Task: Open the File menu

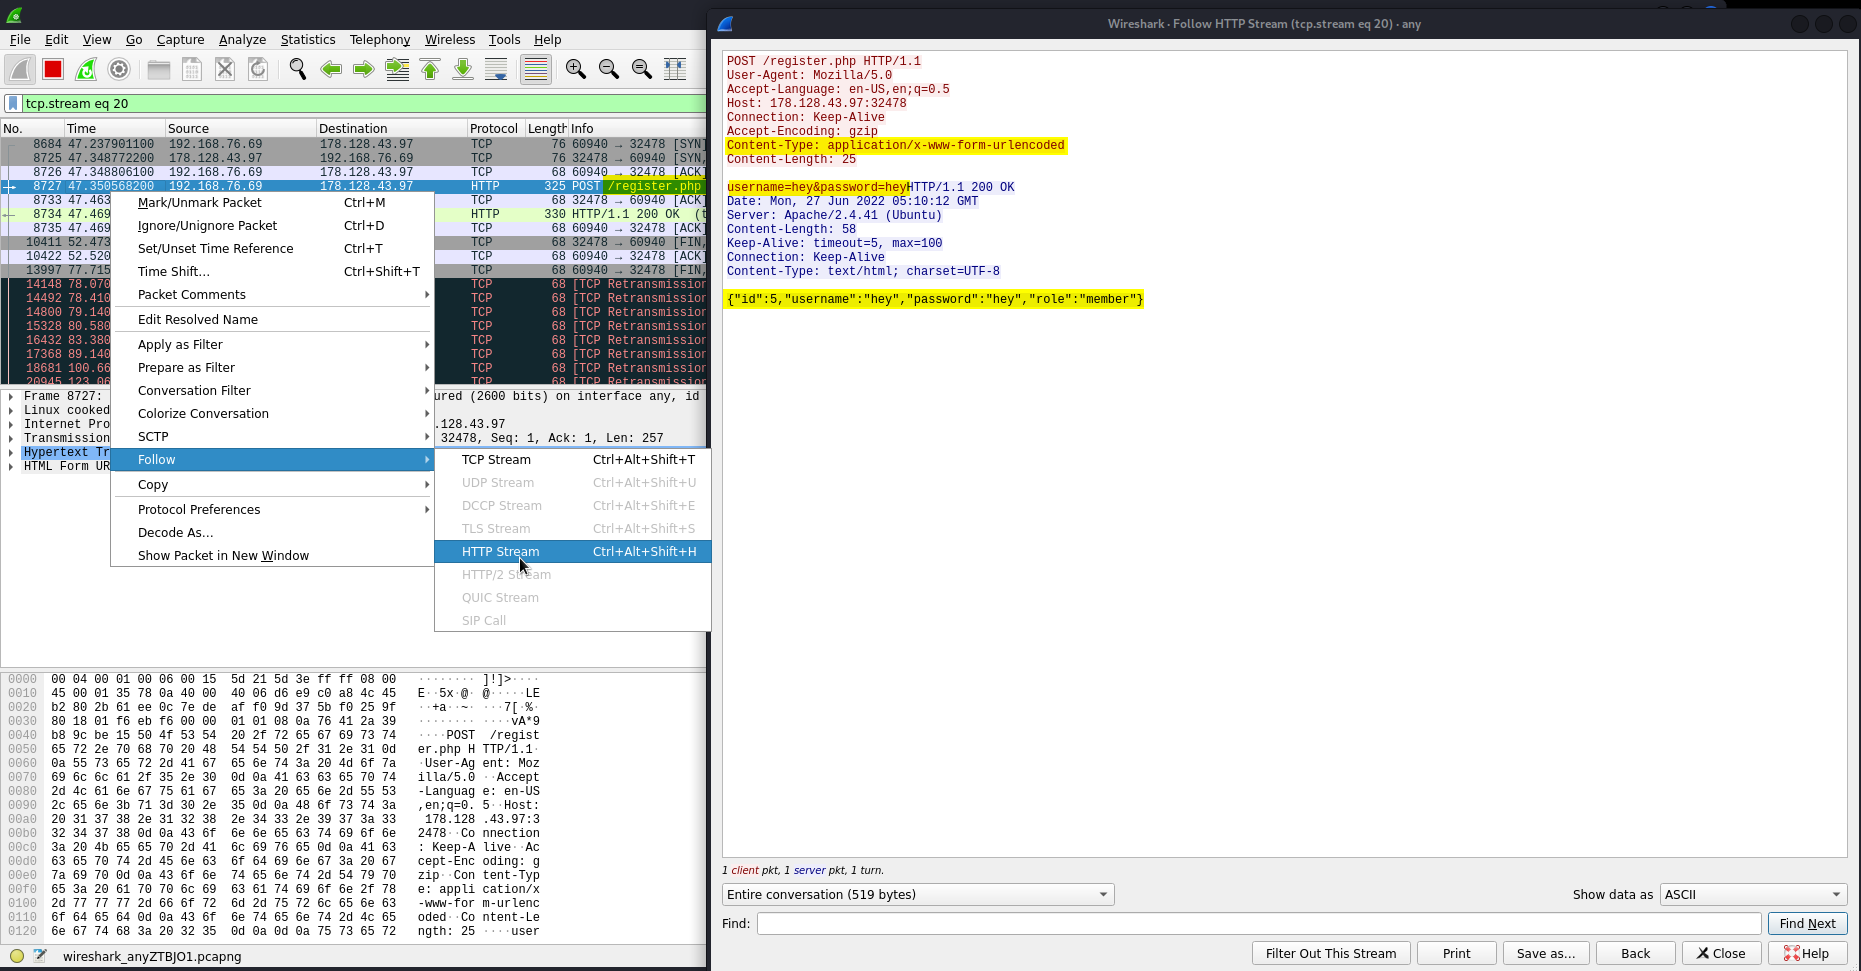Action: tap(20, 39)
